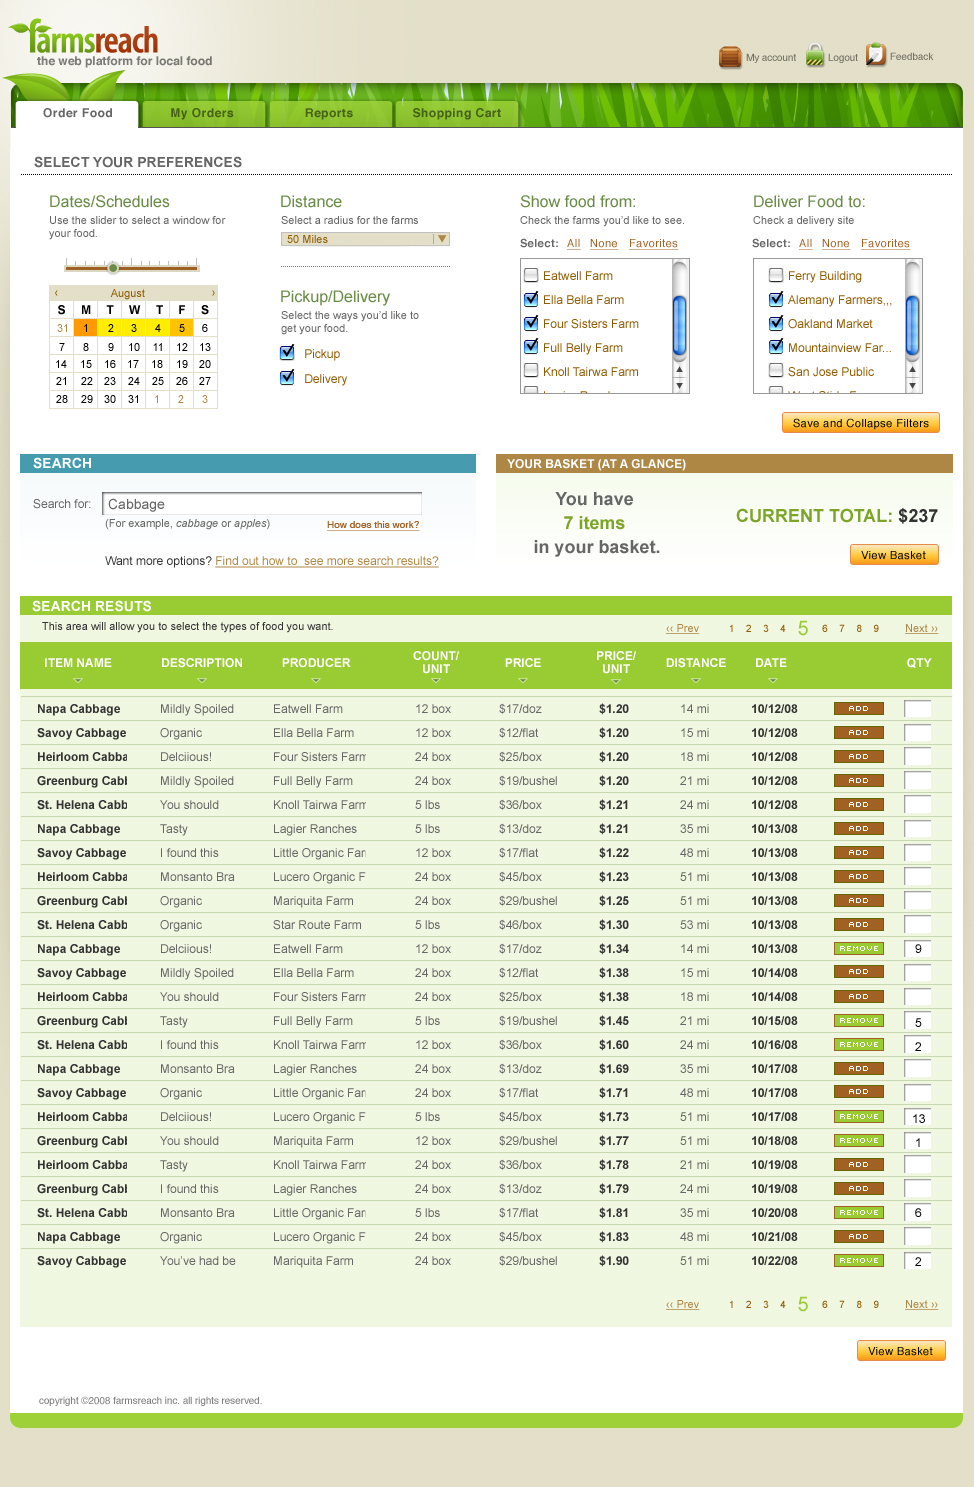Click Save and Collapse Filters button
Image resolution: width=974 pixels, height=1487 pixels.
click(x=860, y=423)
